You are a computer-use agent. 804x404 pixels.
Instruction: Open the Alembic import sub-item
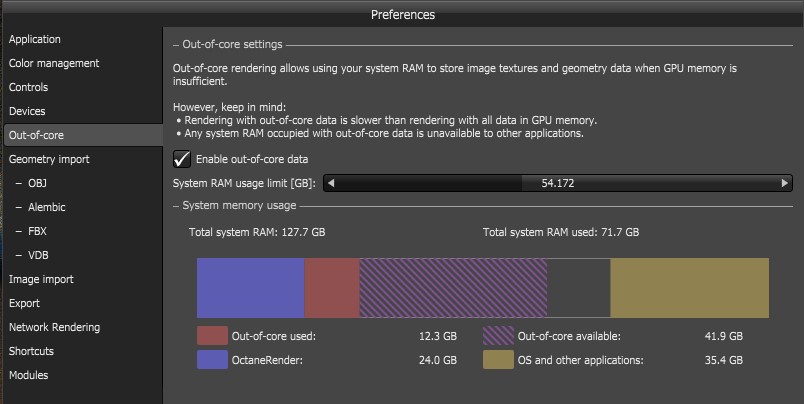coord(46,207)
